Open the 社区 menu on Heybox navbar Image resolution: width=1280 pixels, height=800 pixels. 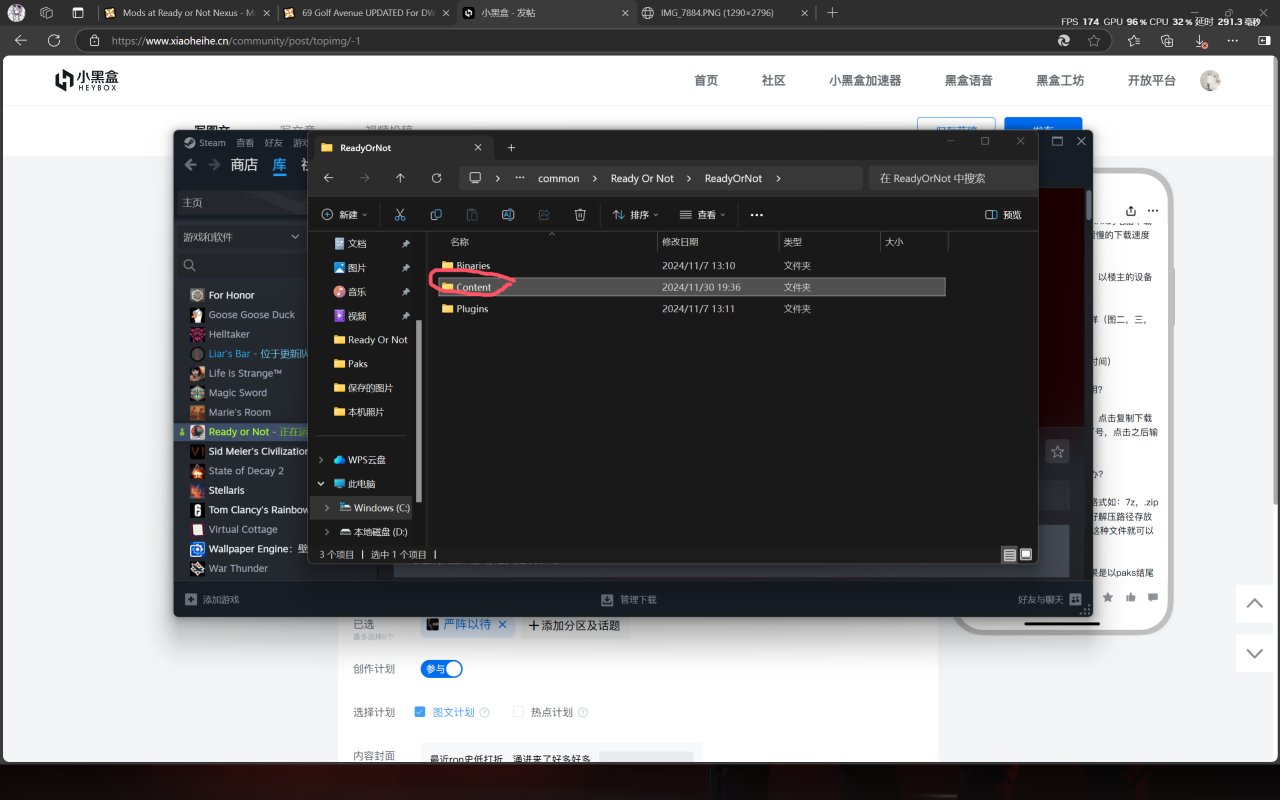click(773, 81)
